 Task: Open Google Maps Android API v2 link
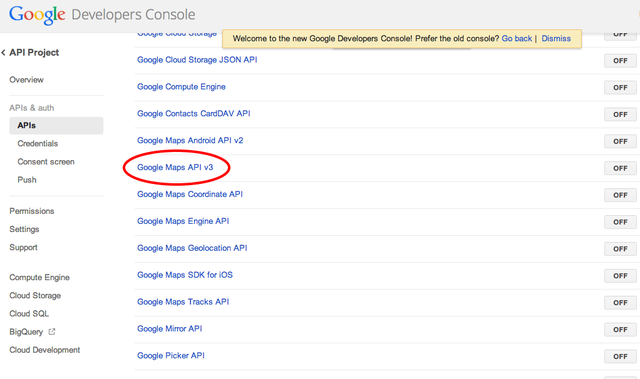[190, 141]
